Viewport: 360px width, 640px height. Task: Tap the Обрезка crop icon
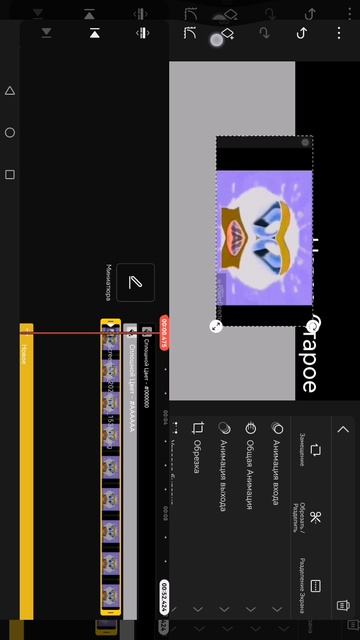(198, 428)
